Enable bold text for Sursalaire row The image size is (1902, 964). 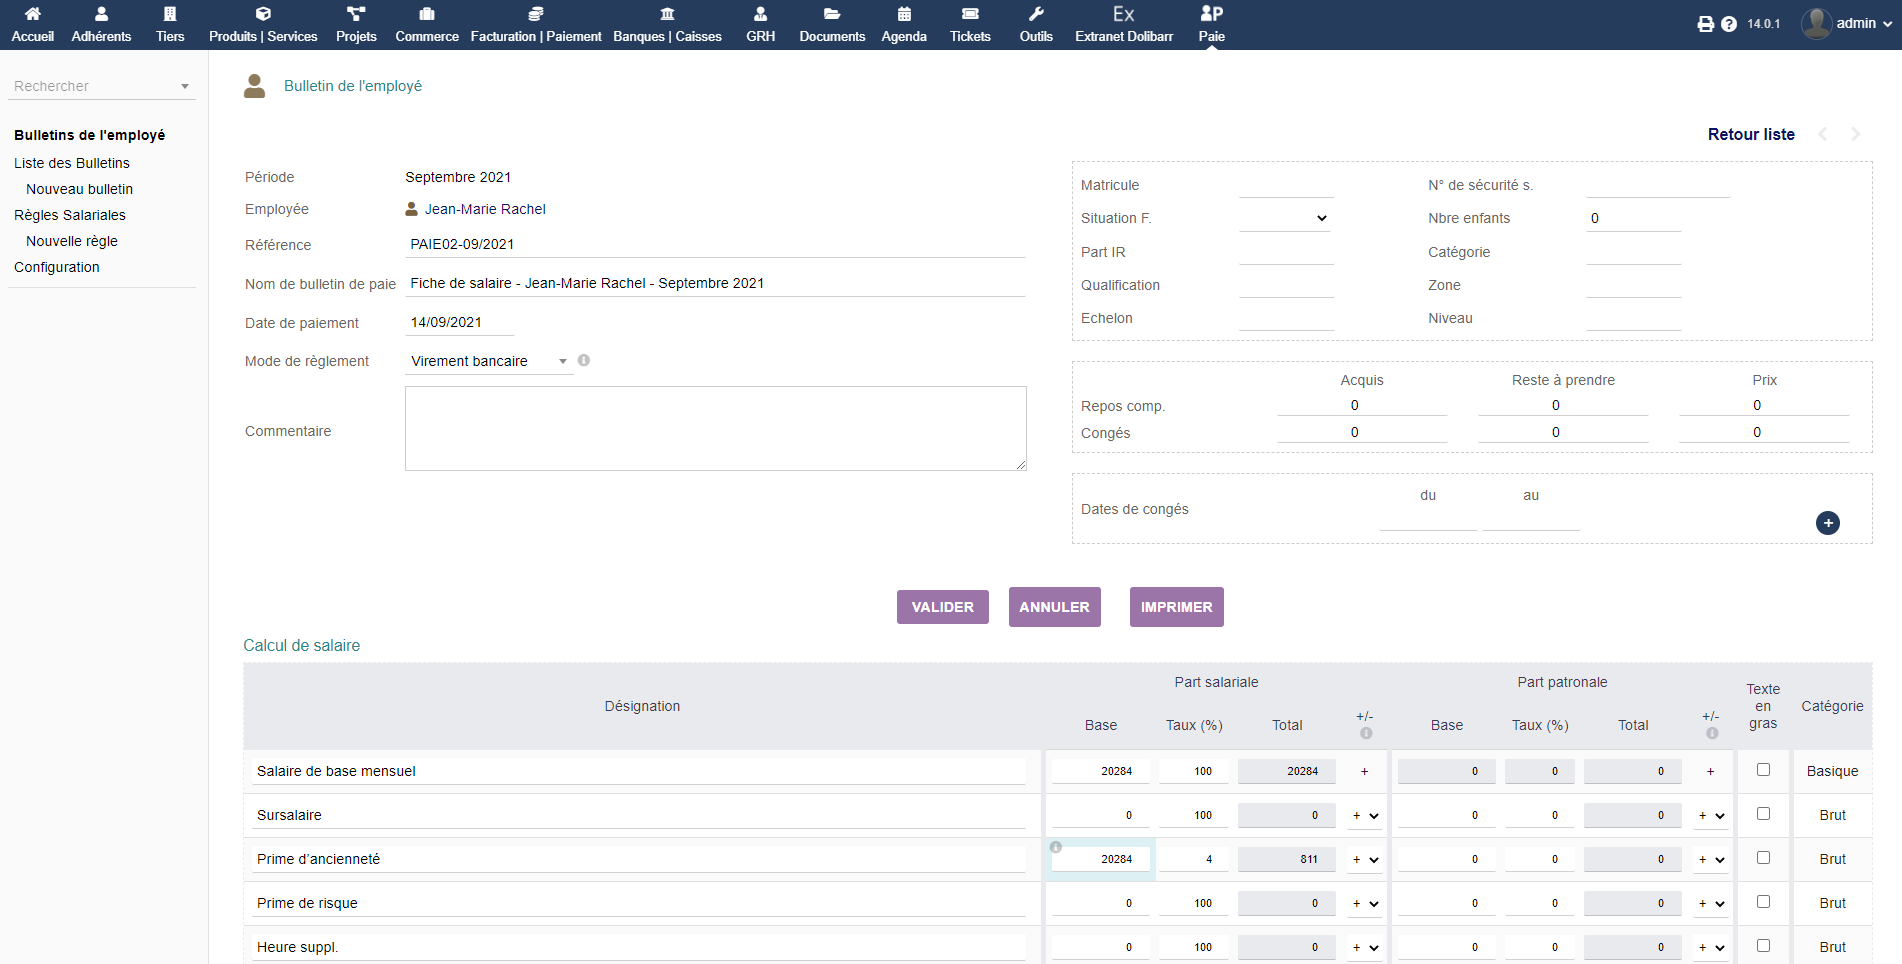click(x=1763, y=814)
